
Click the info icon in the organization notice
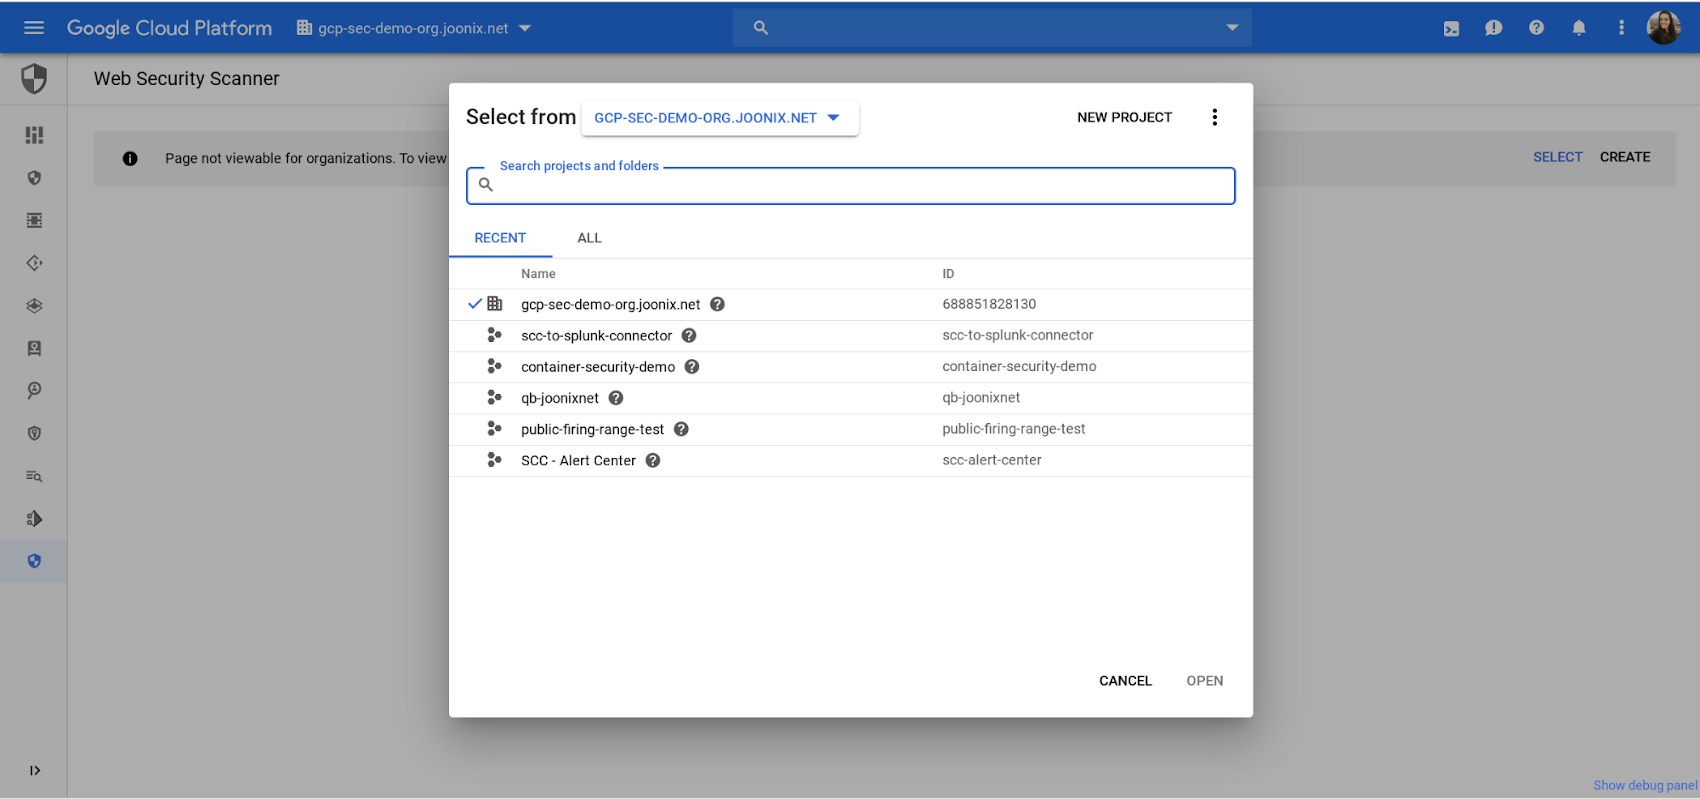click(x=130, y=158)
